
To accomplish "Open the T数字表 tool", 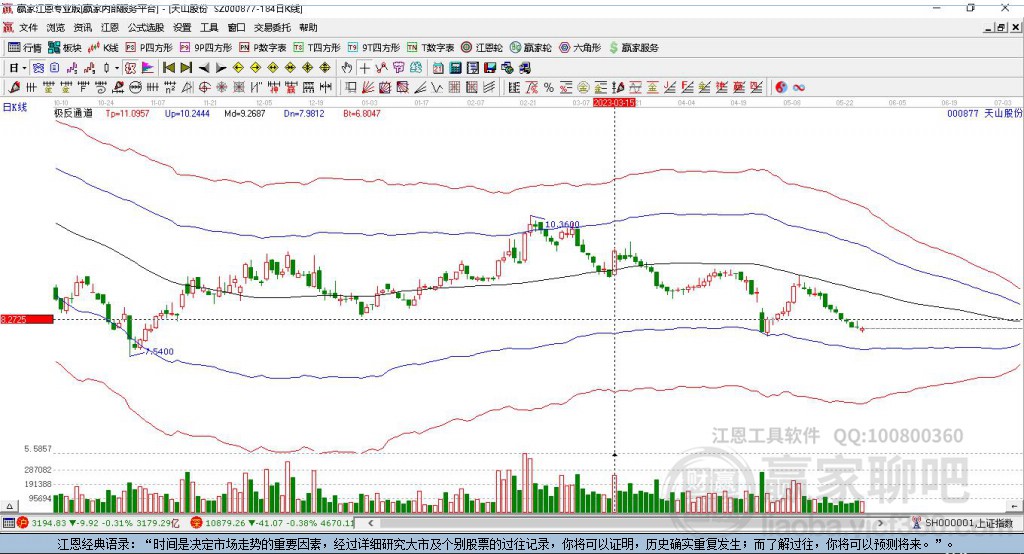I will pos(430,48).
